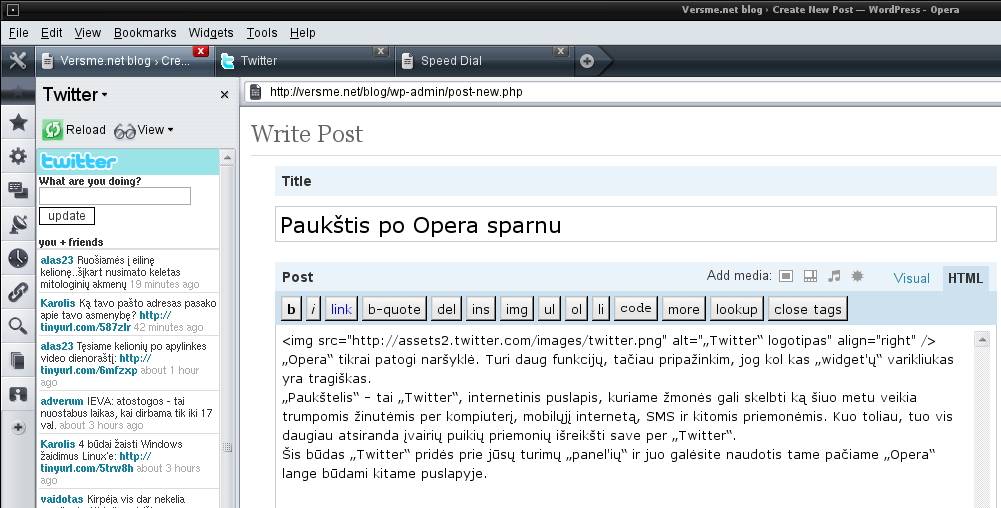Open the window menu icon in title bar
Image resolution: width=1001 pixels, height=508 pixels.
12,10
